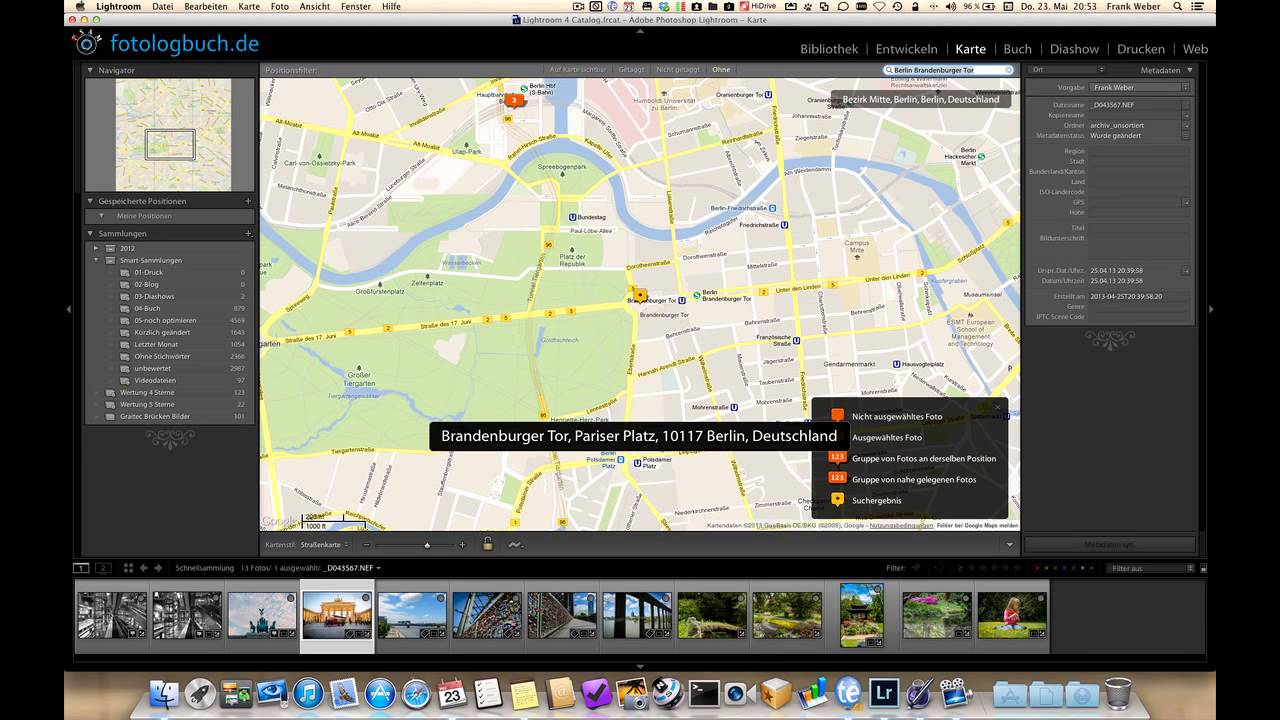Go back with the left arrow icon
The width and height of the screenshot is (1280, 720).
click(143, 568)
